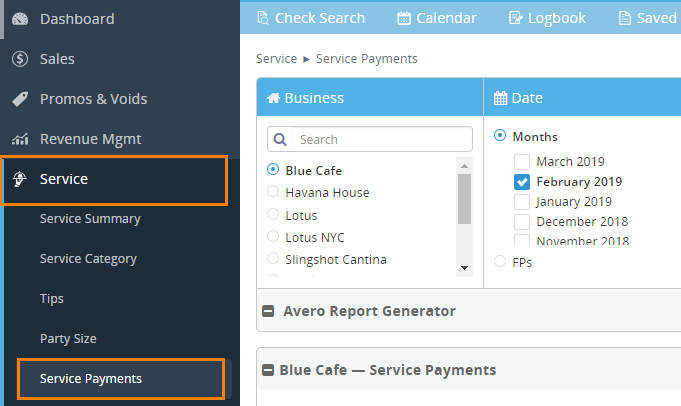Collapse the Avero Report Generator section
Viewport: 681px width, 406px height.
(268, 311)
